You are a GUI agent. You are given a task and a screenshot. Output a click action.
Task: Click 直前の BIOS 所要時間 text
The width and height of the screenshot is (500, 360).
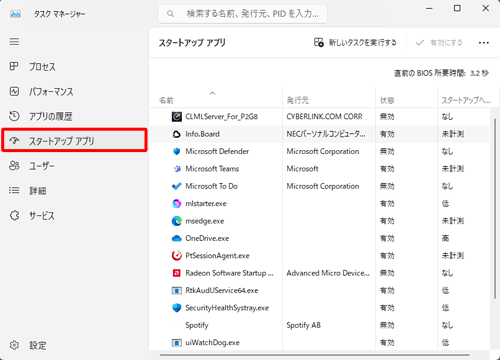(x=441, y=73)
